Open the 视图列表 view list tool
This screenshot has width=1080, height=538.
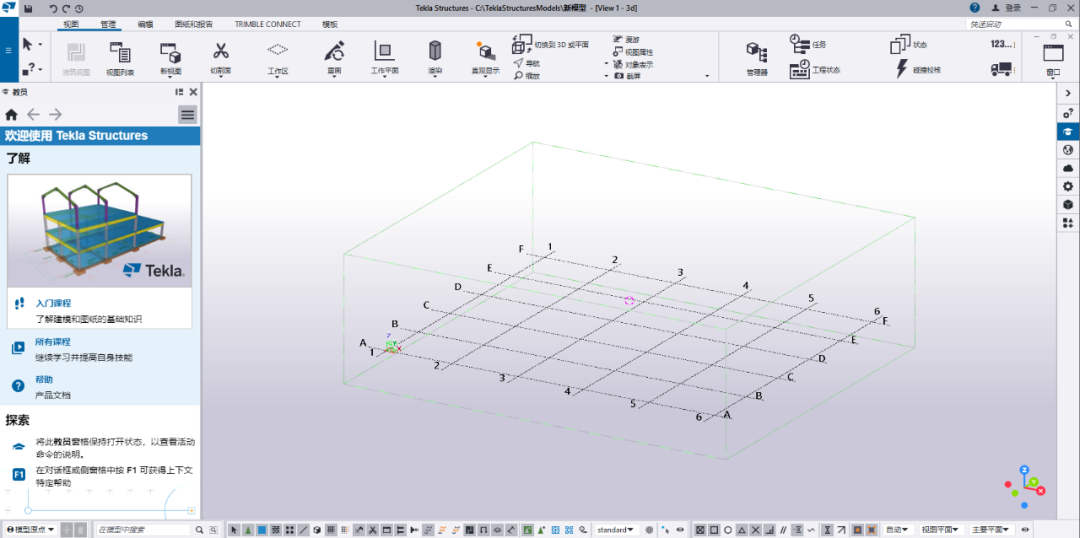click(x=120, y=57)
